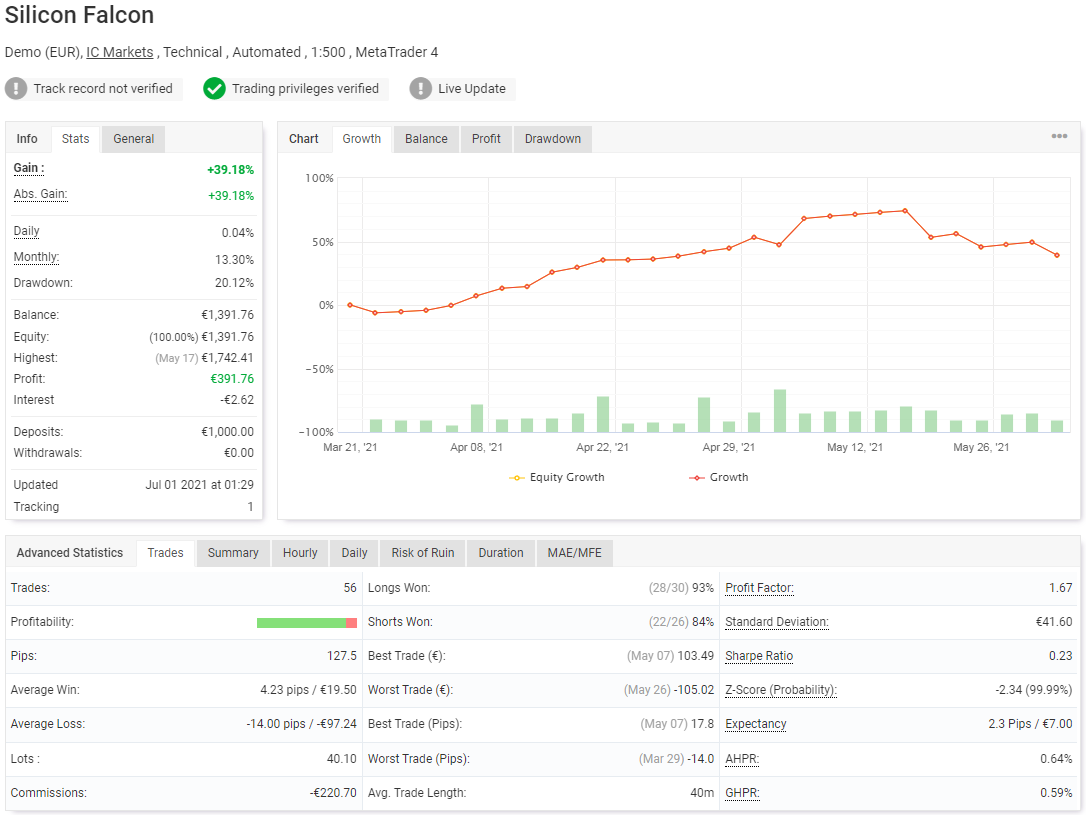The width and height of the screenshot is (1086, 815).
Task: Open the Drawdown chart tab
Action: click(x=552, y=139)
